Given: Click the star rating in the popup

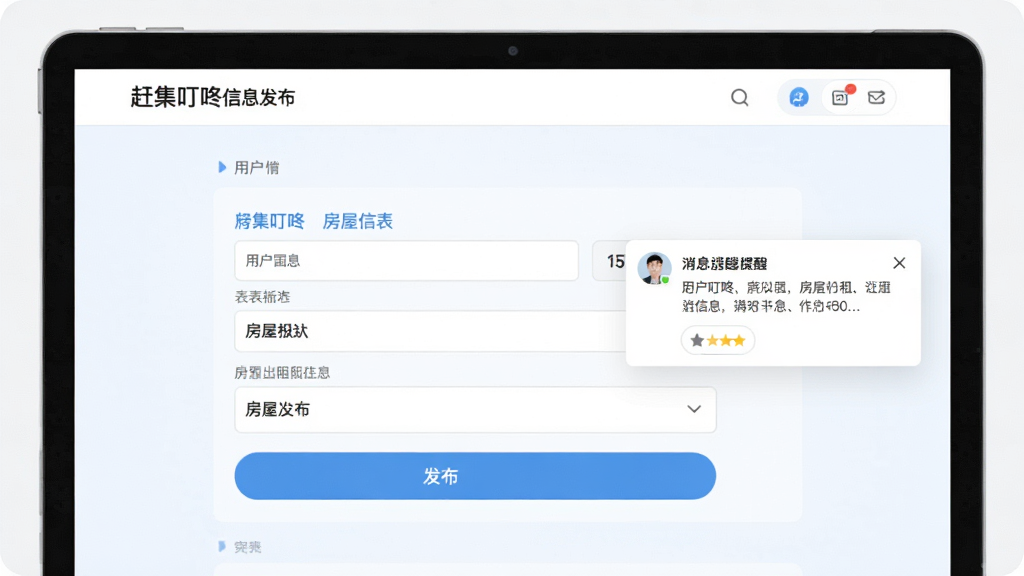Looking at the screenshot, I should (x=718, y=340).
